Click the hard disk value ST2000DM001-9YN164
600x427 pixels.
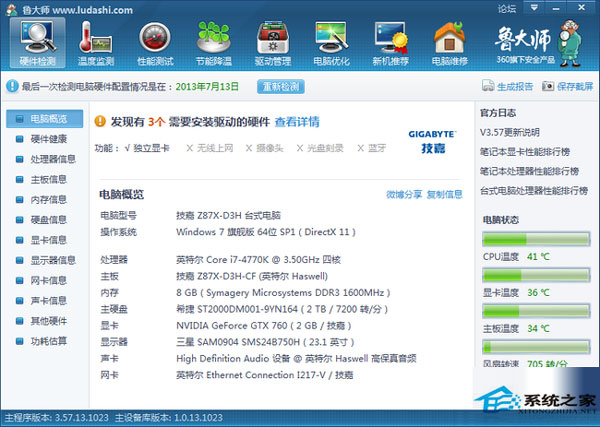pos(282,309)
